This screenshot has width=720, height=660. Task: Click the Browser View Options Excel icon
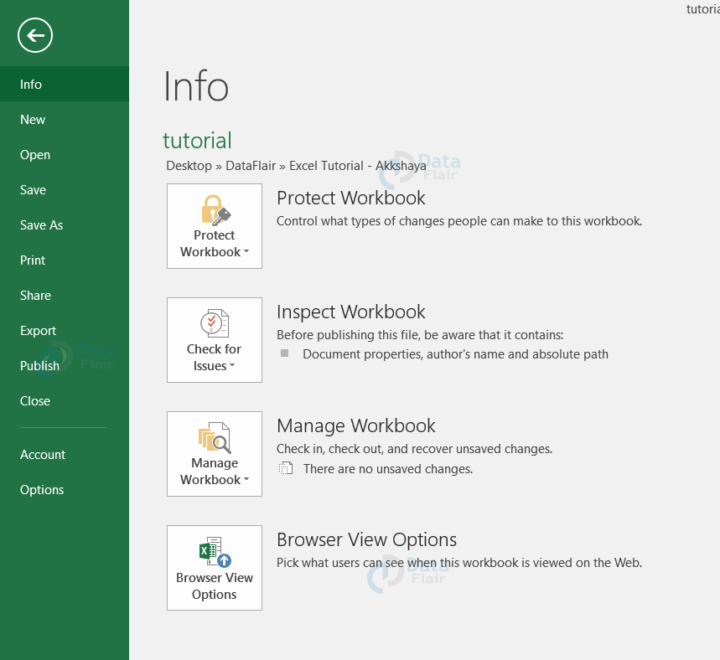tap(215, 552)
